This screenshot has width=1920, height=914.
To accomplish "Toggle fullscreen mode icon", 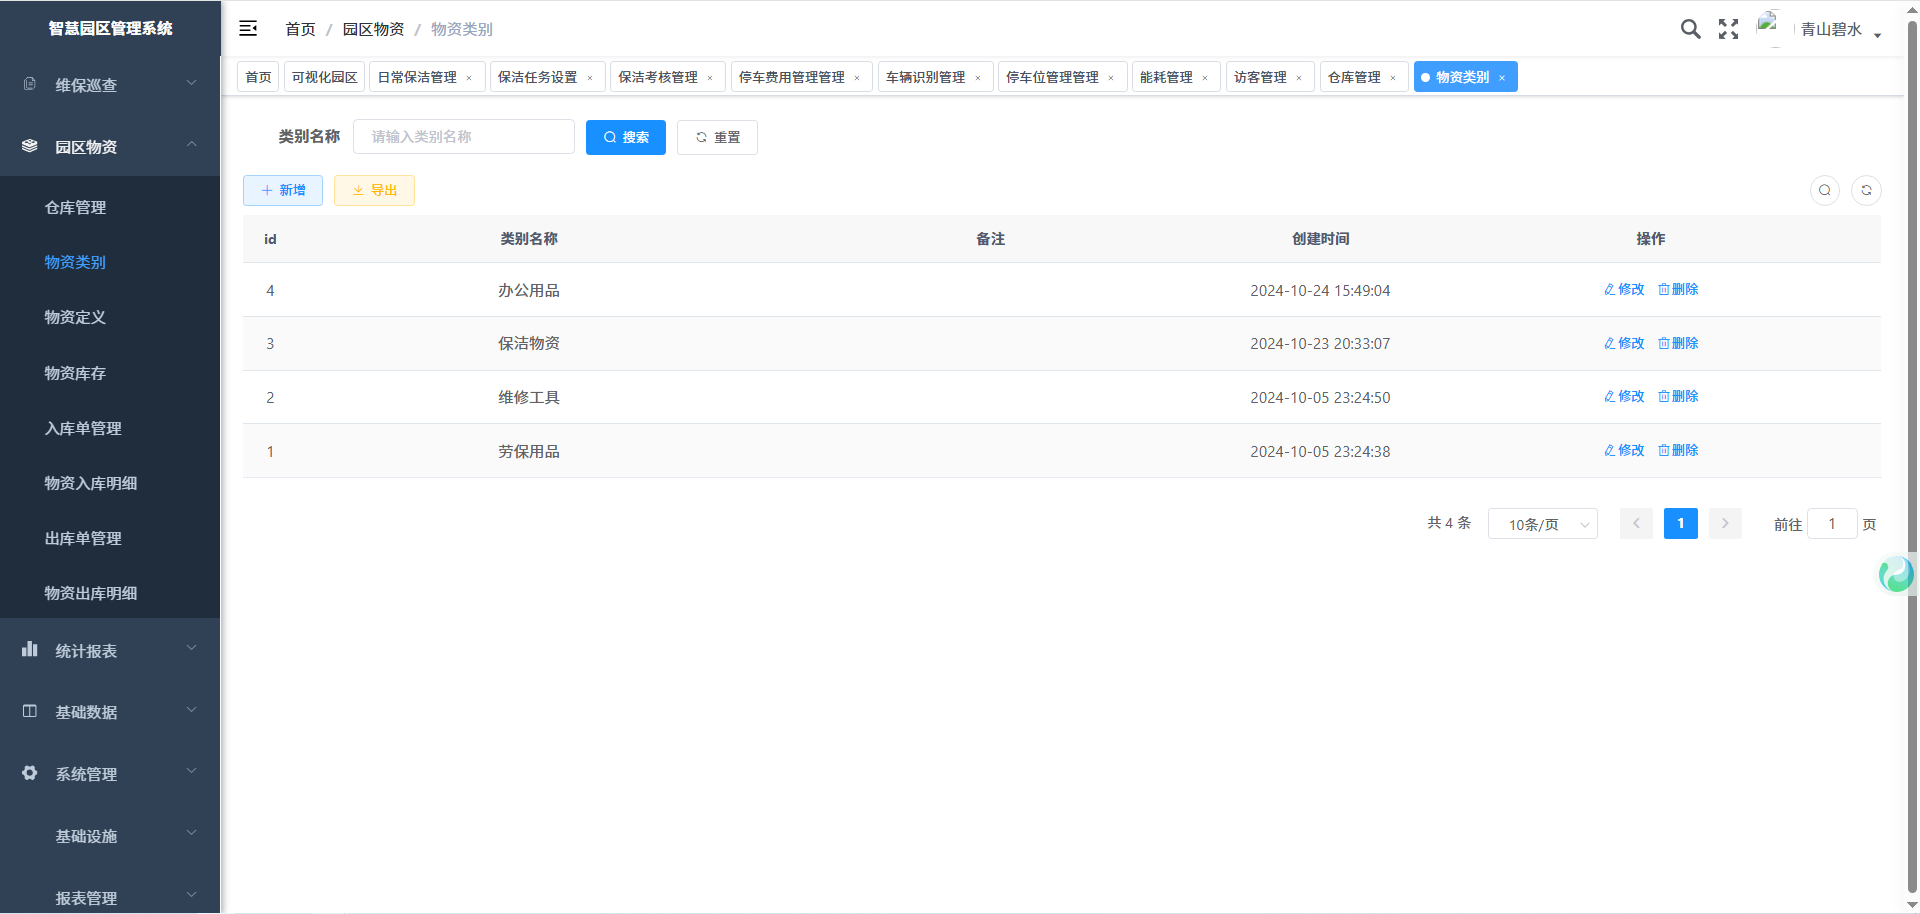I will pos(1728,29).
